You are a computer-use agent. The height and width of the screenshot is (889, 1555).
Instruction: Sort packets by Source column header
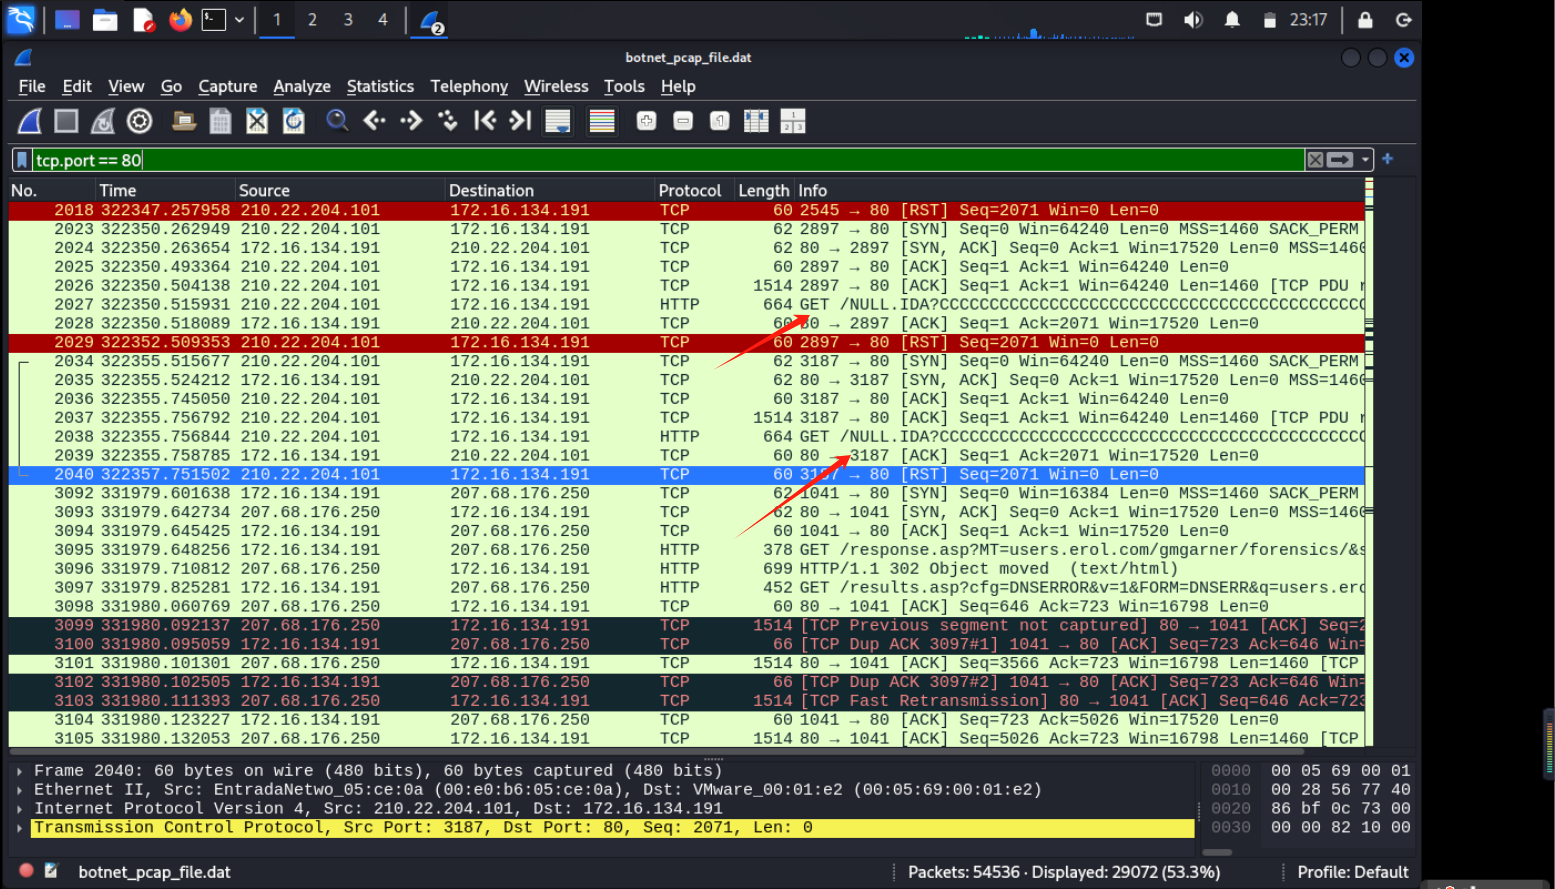click(x=339, y=190)
